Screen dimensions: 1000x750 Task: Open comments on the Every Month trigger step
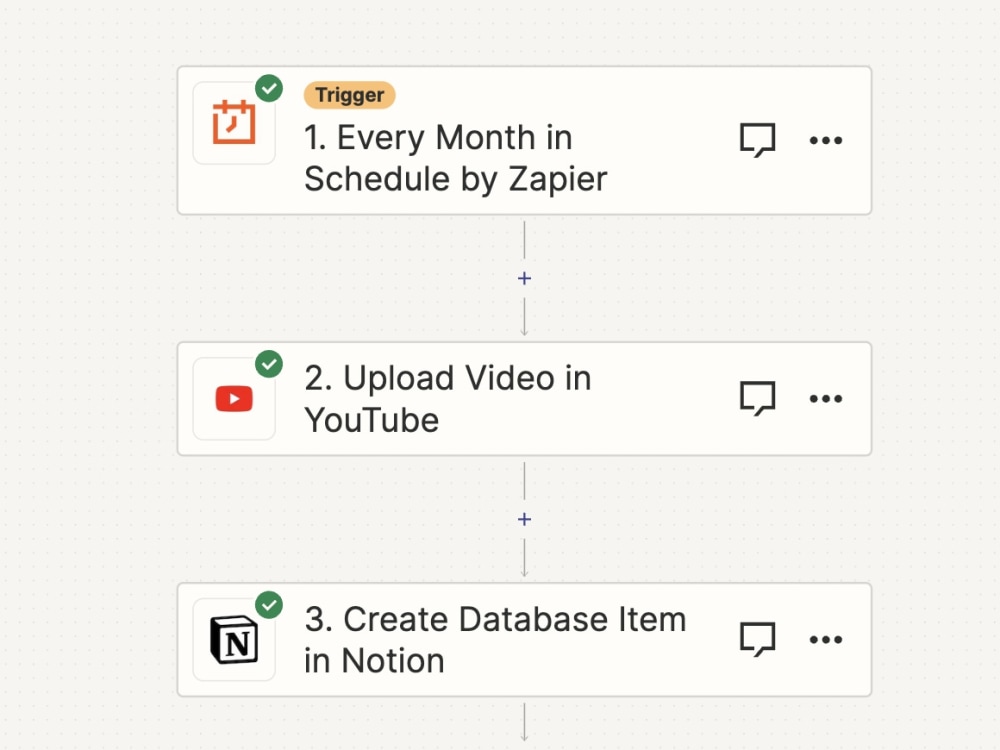coord(757,139)
